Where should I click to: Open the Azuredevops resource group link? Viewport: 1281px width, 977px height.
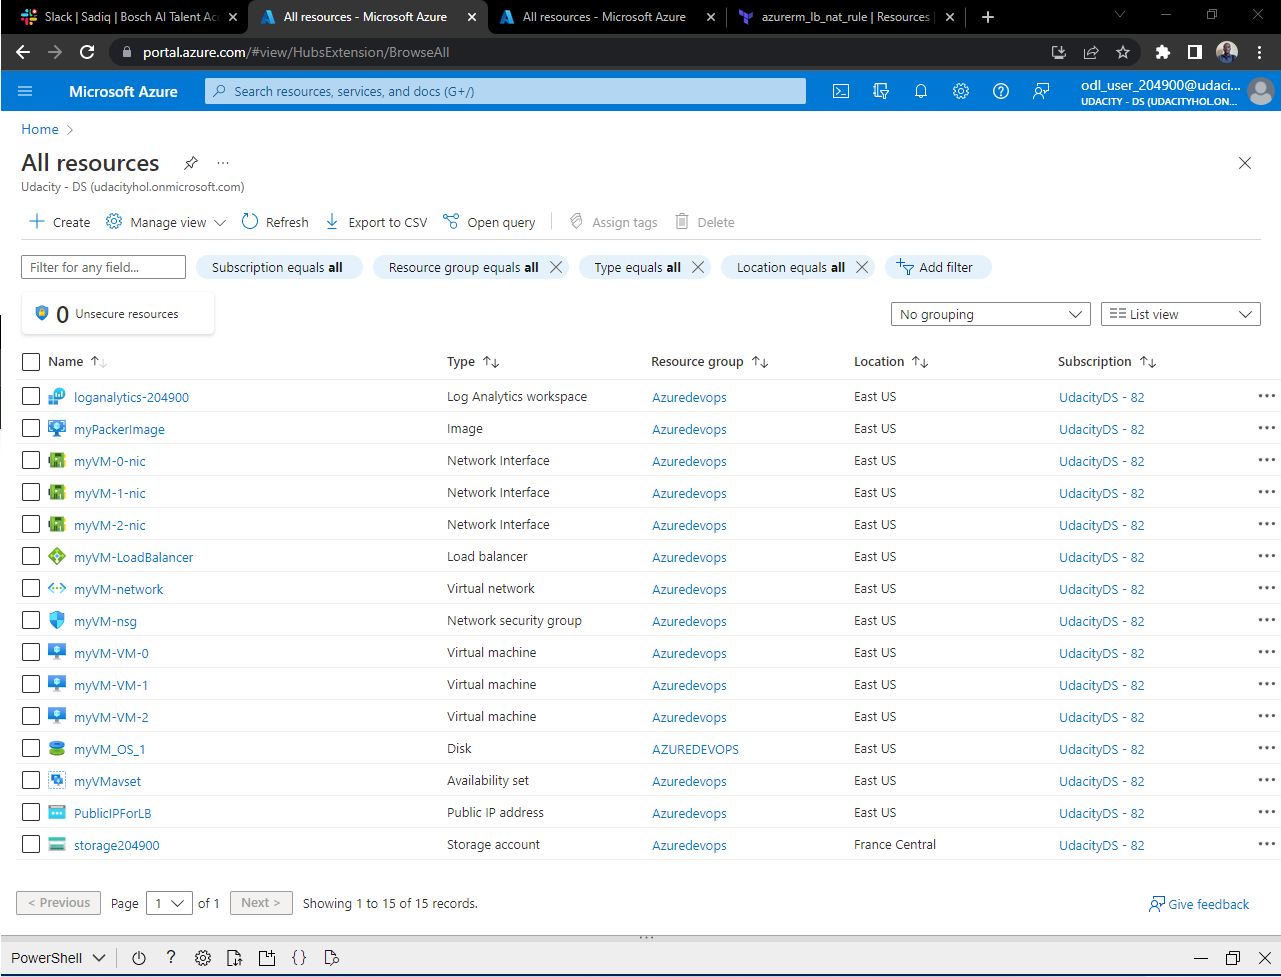(688, 396)
